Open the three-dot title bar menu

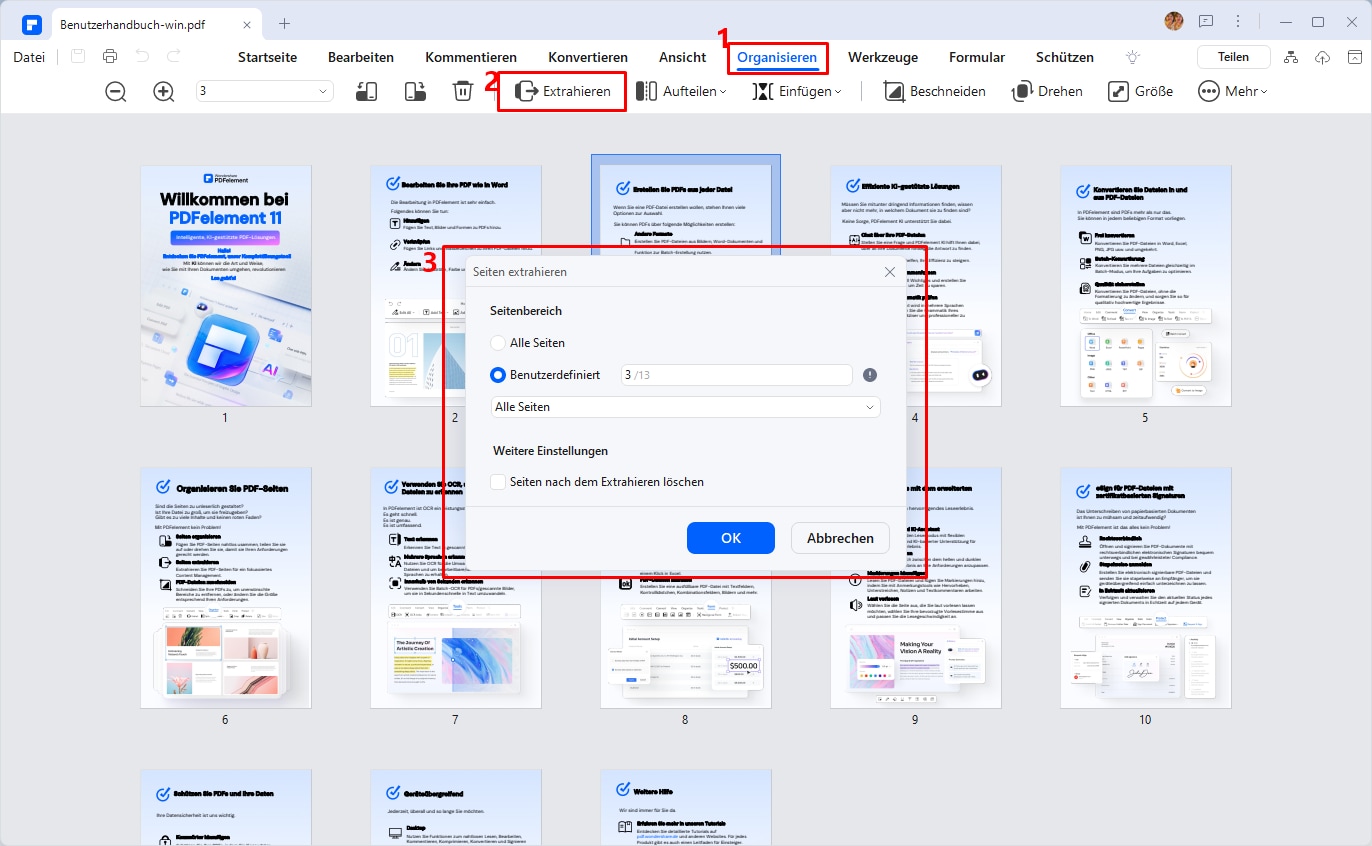coord(1238,21)
